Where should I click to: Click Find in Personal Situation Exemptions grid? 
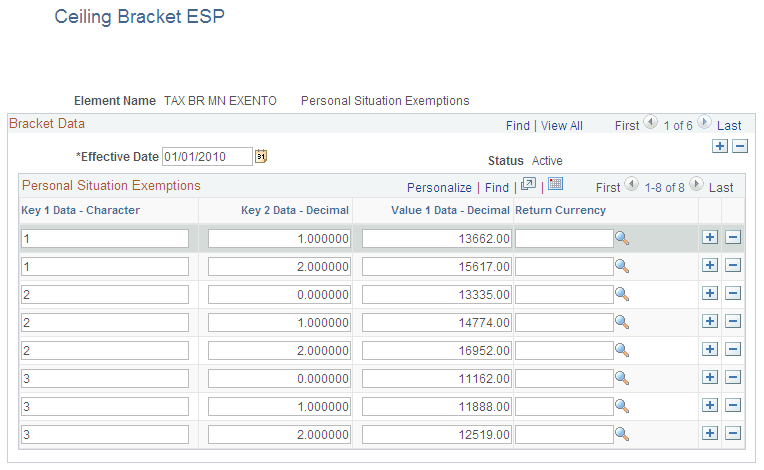(497, 188)
